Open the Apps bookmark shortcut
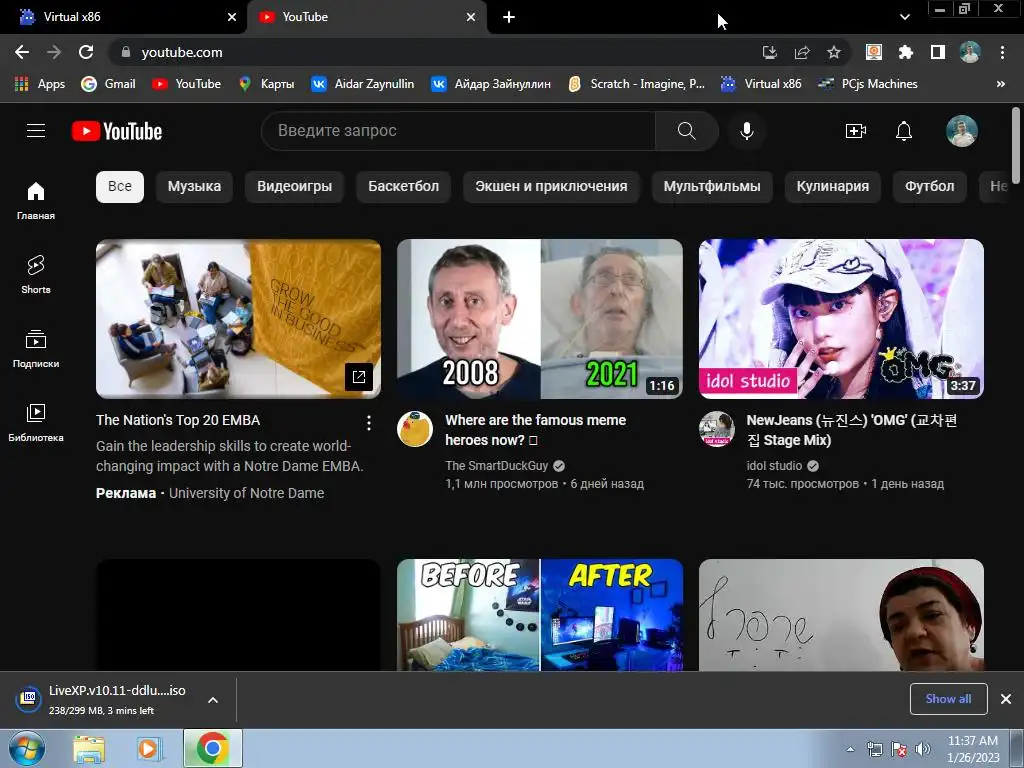Image resolution: width=1024 pixels, height=768 pixels. point(40,84)
